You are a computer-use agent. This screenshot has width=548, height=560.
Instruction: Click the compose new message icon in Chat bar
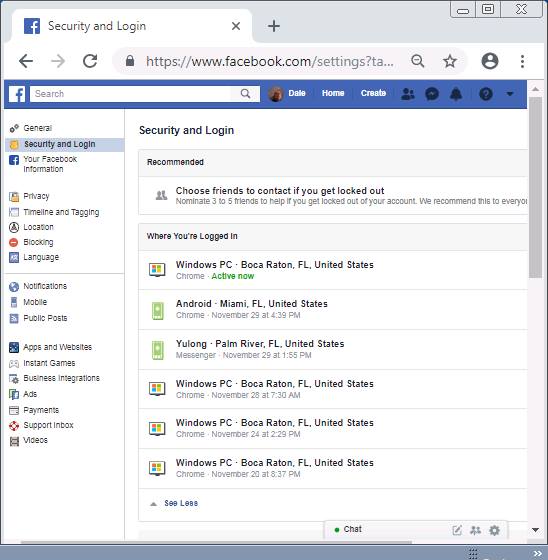457,530
